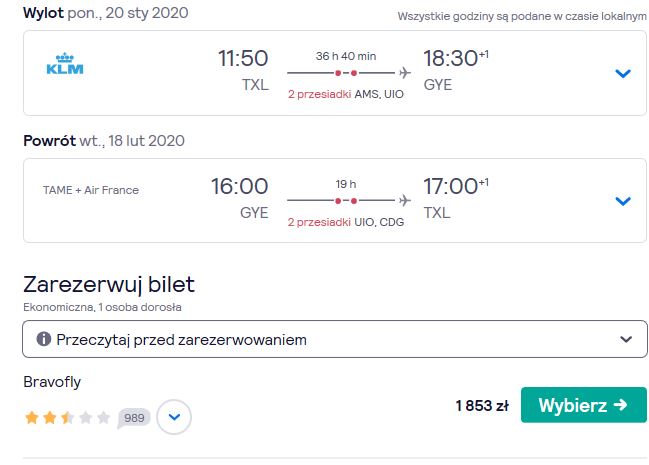649x465 pixels.
Task: Open the 989 reviews speech bubble
Action: (134, 418)
